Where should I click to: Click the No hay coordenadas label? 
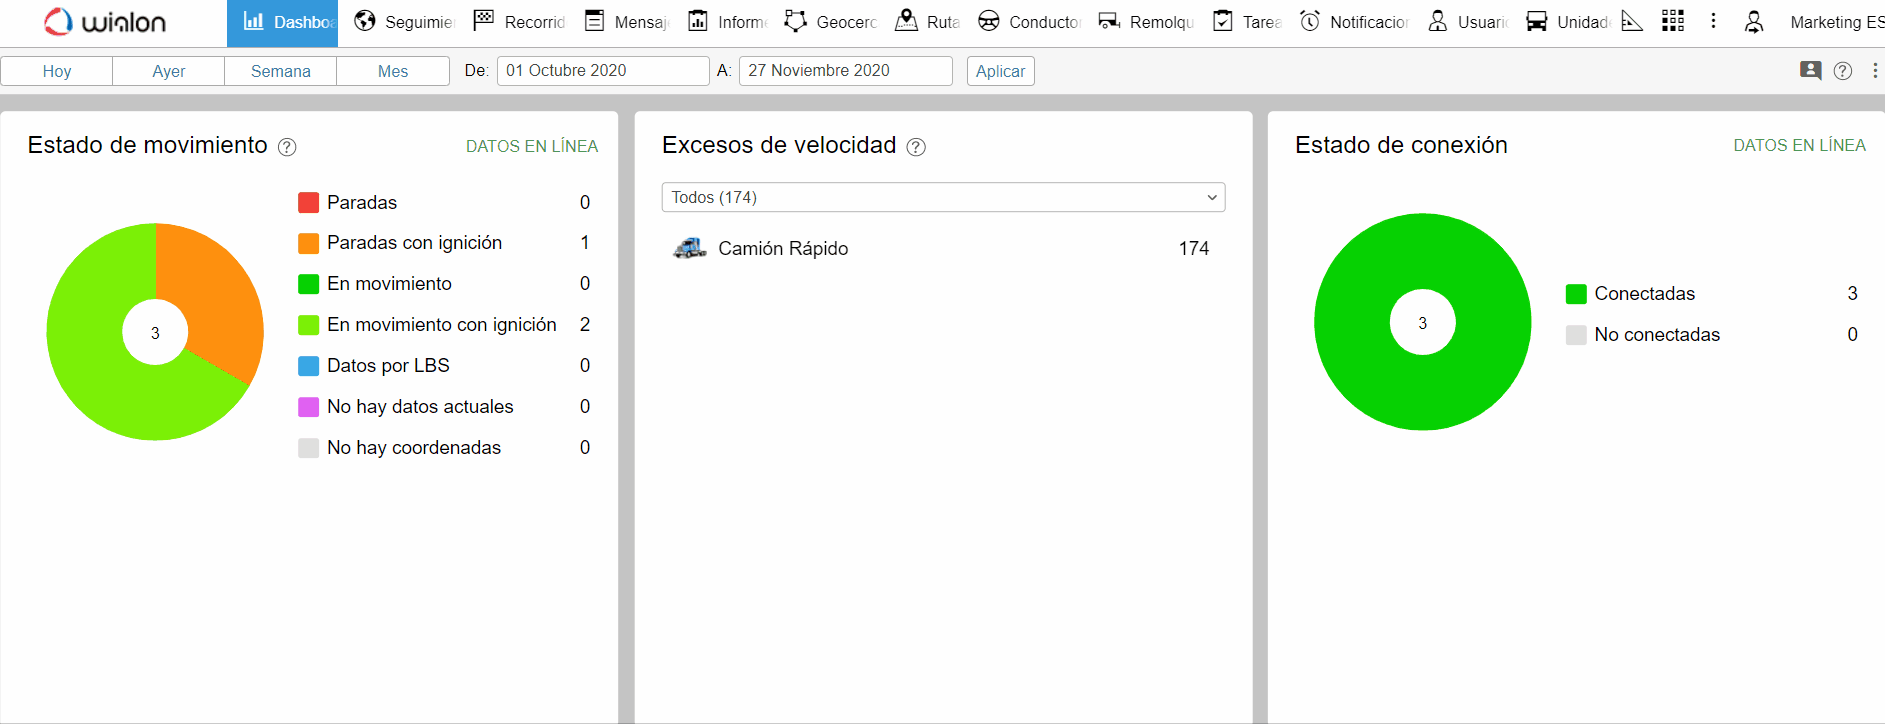pos(414,448)
